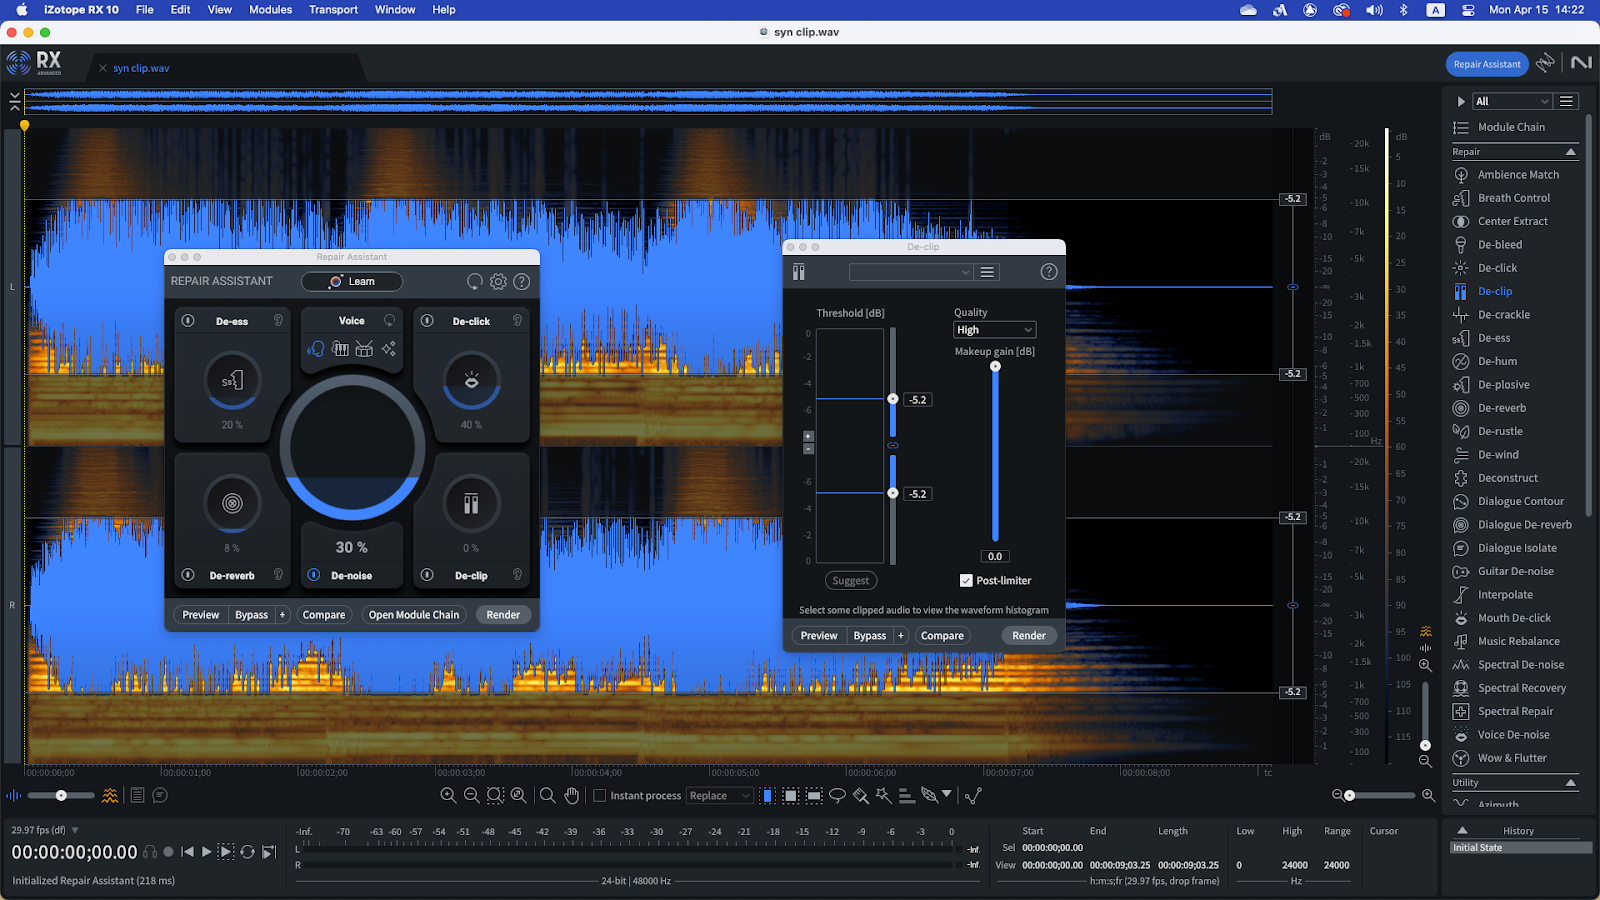
Task: Open the Modules menu
Action: (x=270, y=10)
